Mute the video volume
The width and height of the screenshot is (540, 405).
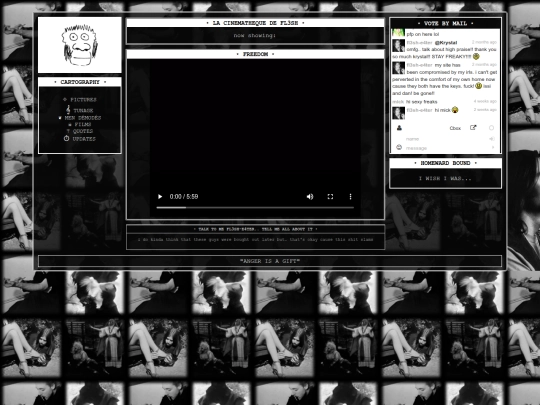pyautogui.click(x=310, y=197)
